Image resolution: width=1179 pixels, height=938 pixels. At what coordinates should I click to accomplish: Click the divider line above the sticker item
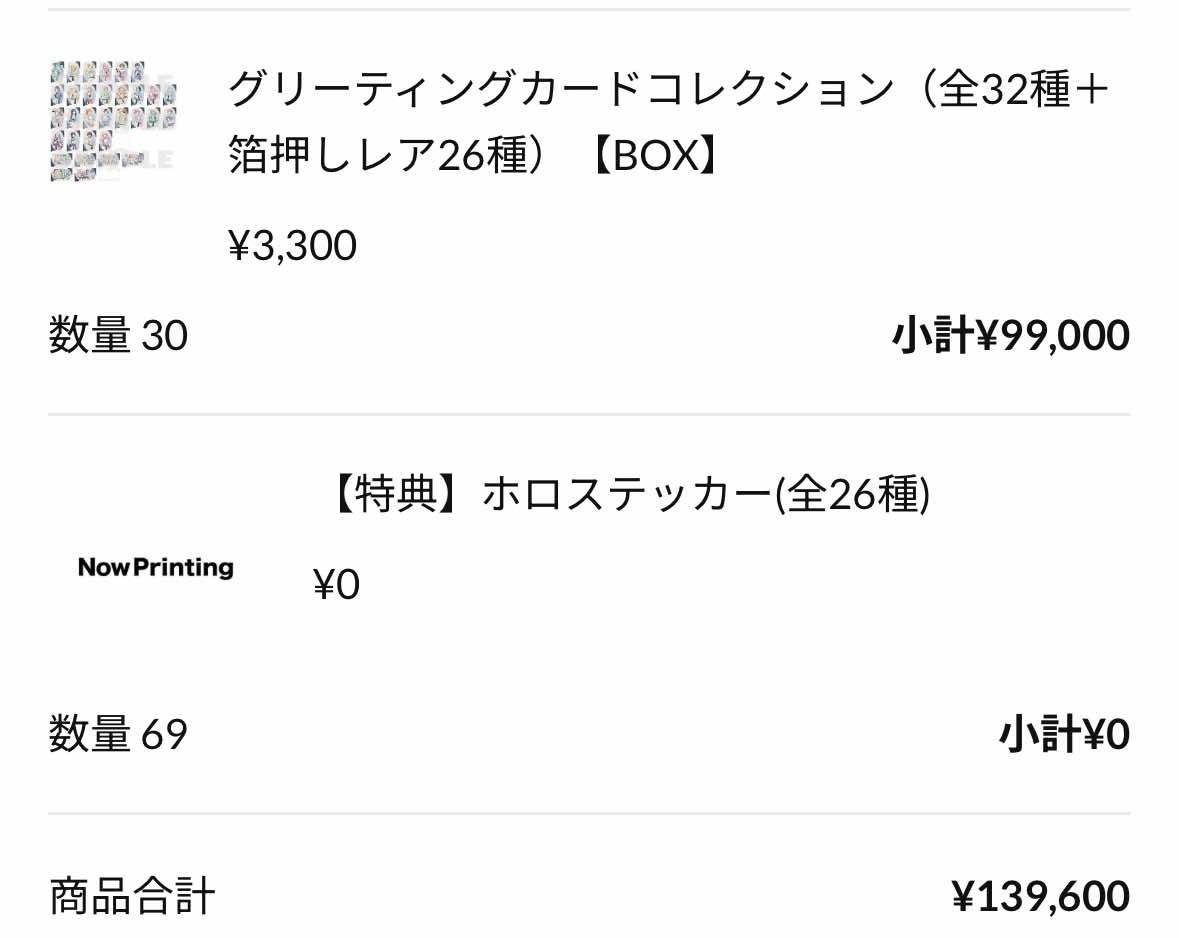[x=590, y=414]
